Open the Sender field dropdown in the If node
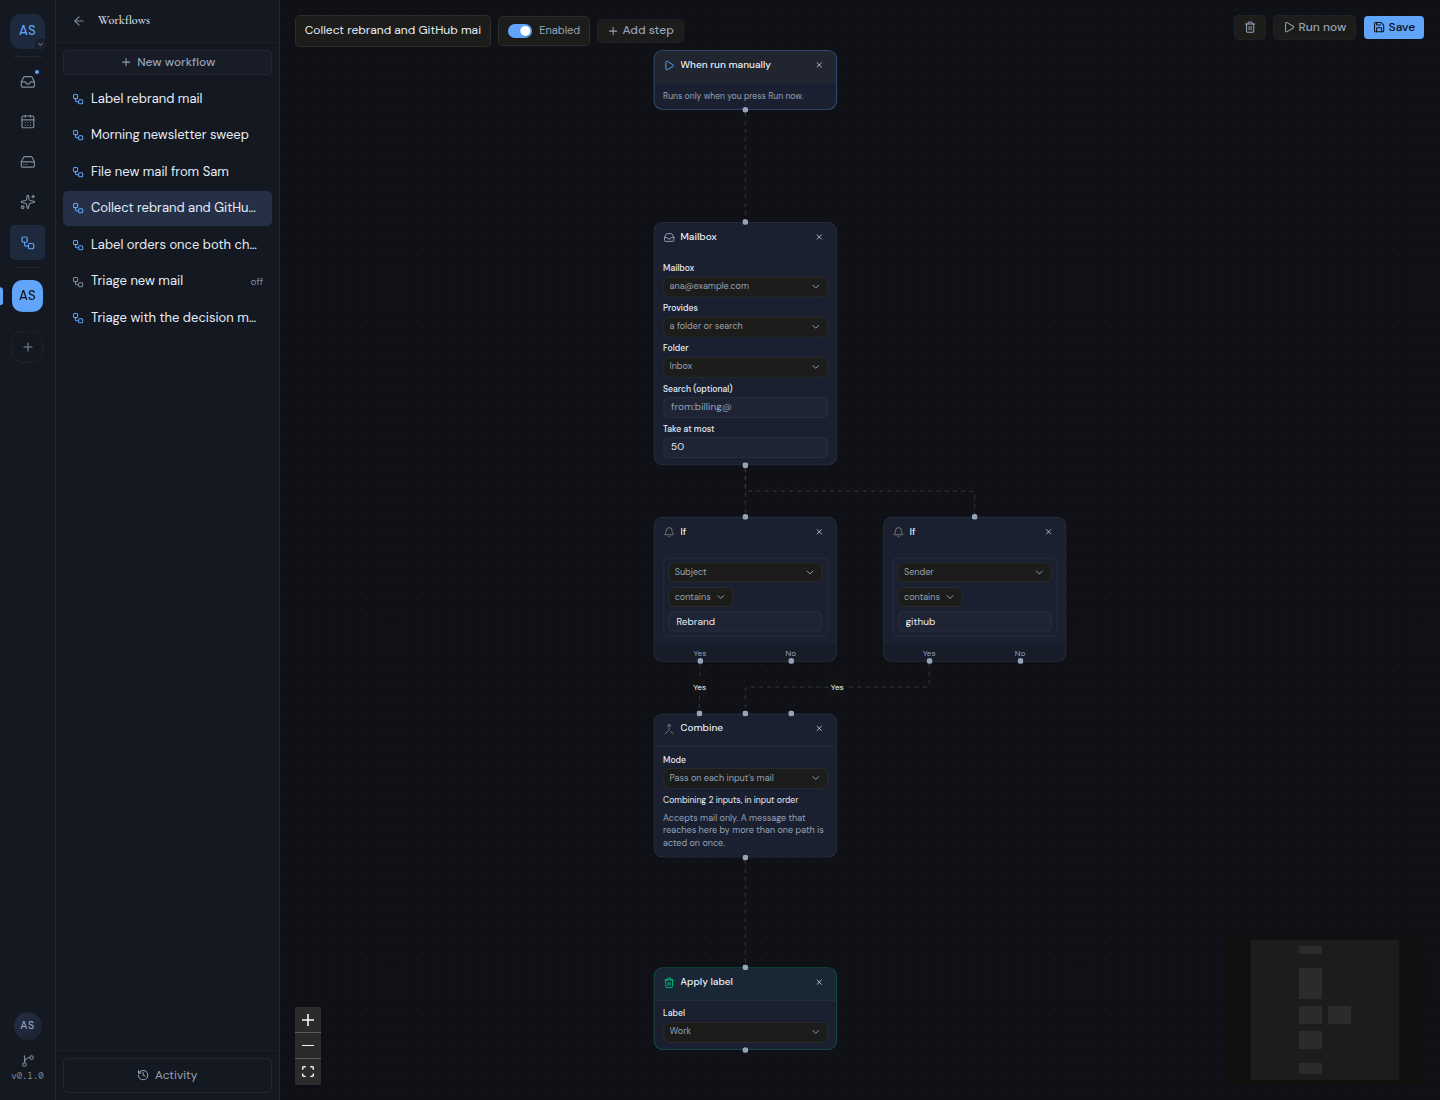 tap(974, 572)
